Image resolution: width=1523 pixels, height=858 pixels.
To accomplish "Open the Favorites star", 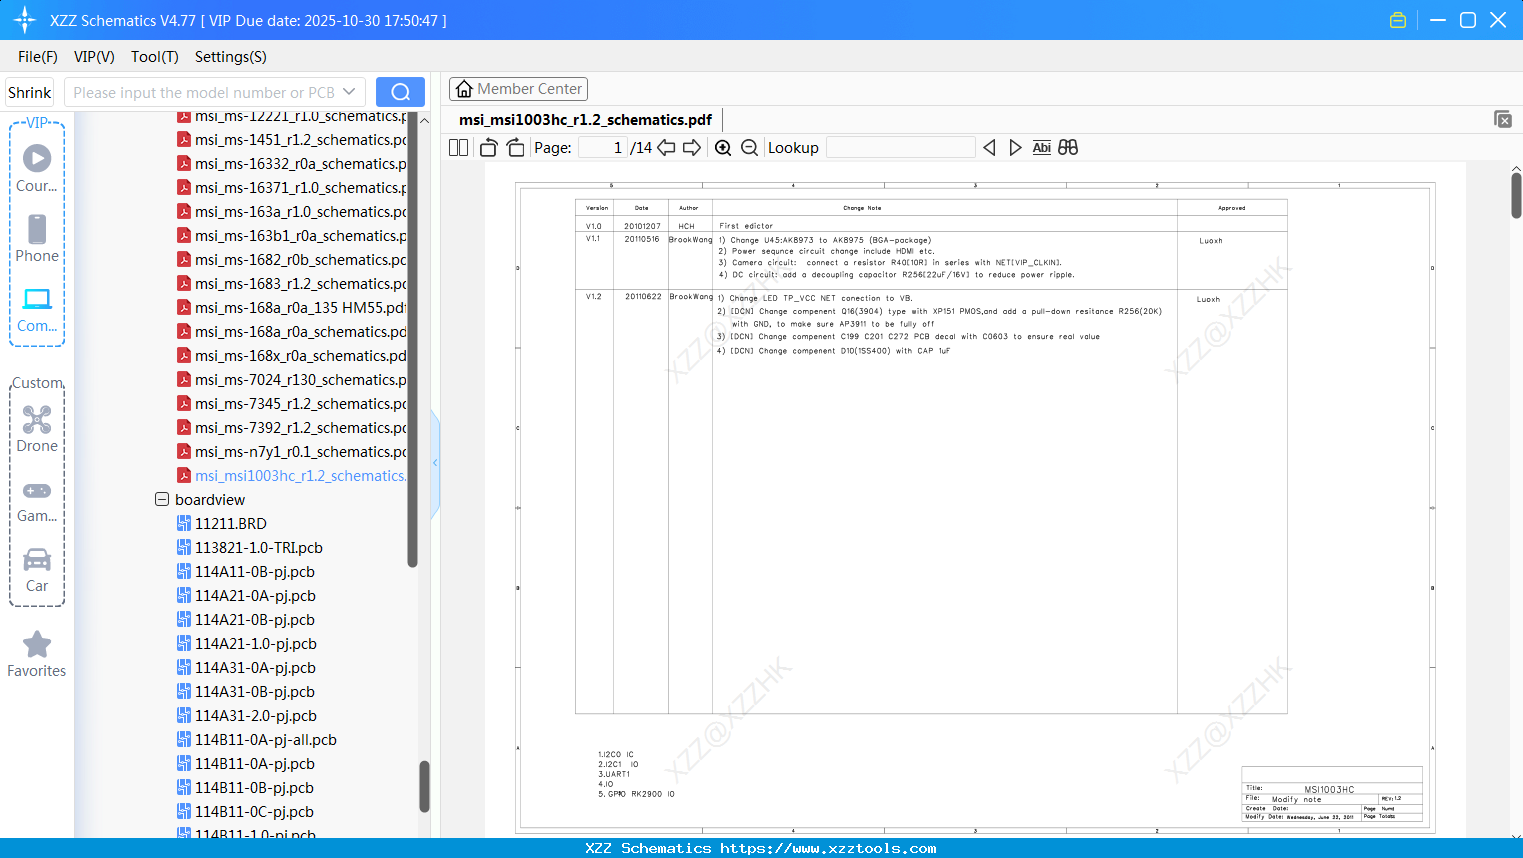I will (x=37, y=654).
